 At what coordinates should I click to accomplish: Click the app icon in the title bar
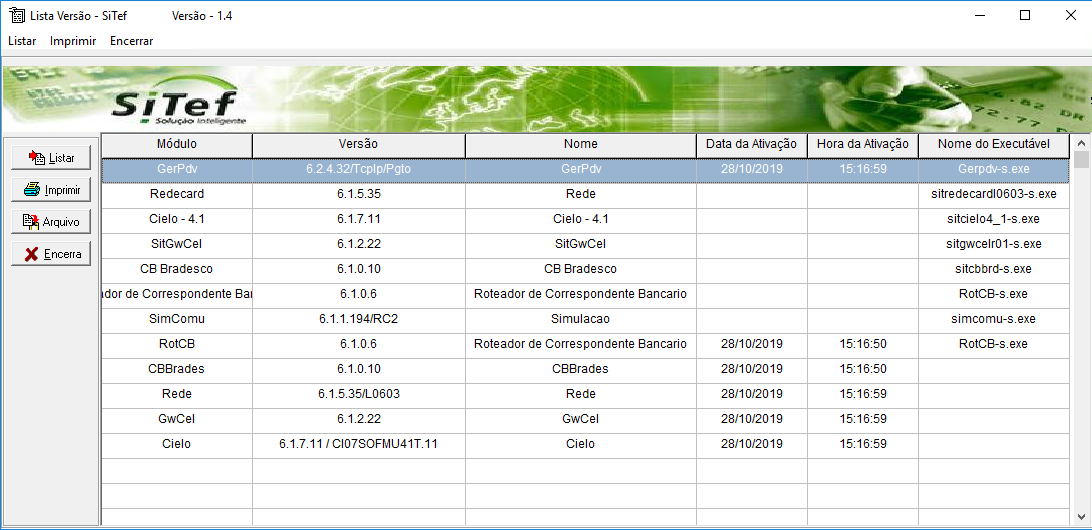[x=16, y=15]
